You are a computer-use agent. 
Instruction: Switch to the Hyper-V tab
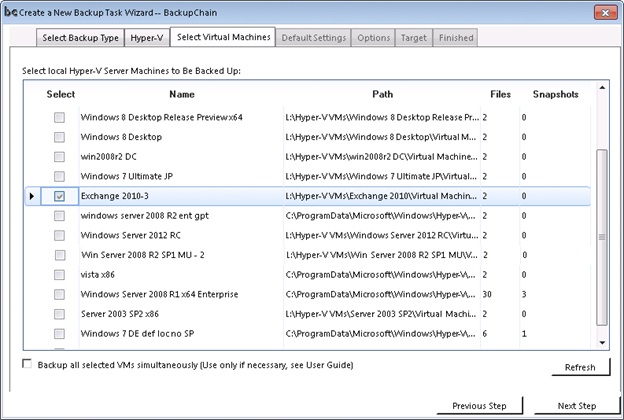coord(147,38)
